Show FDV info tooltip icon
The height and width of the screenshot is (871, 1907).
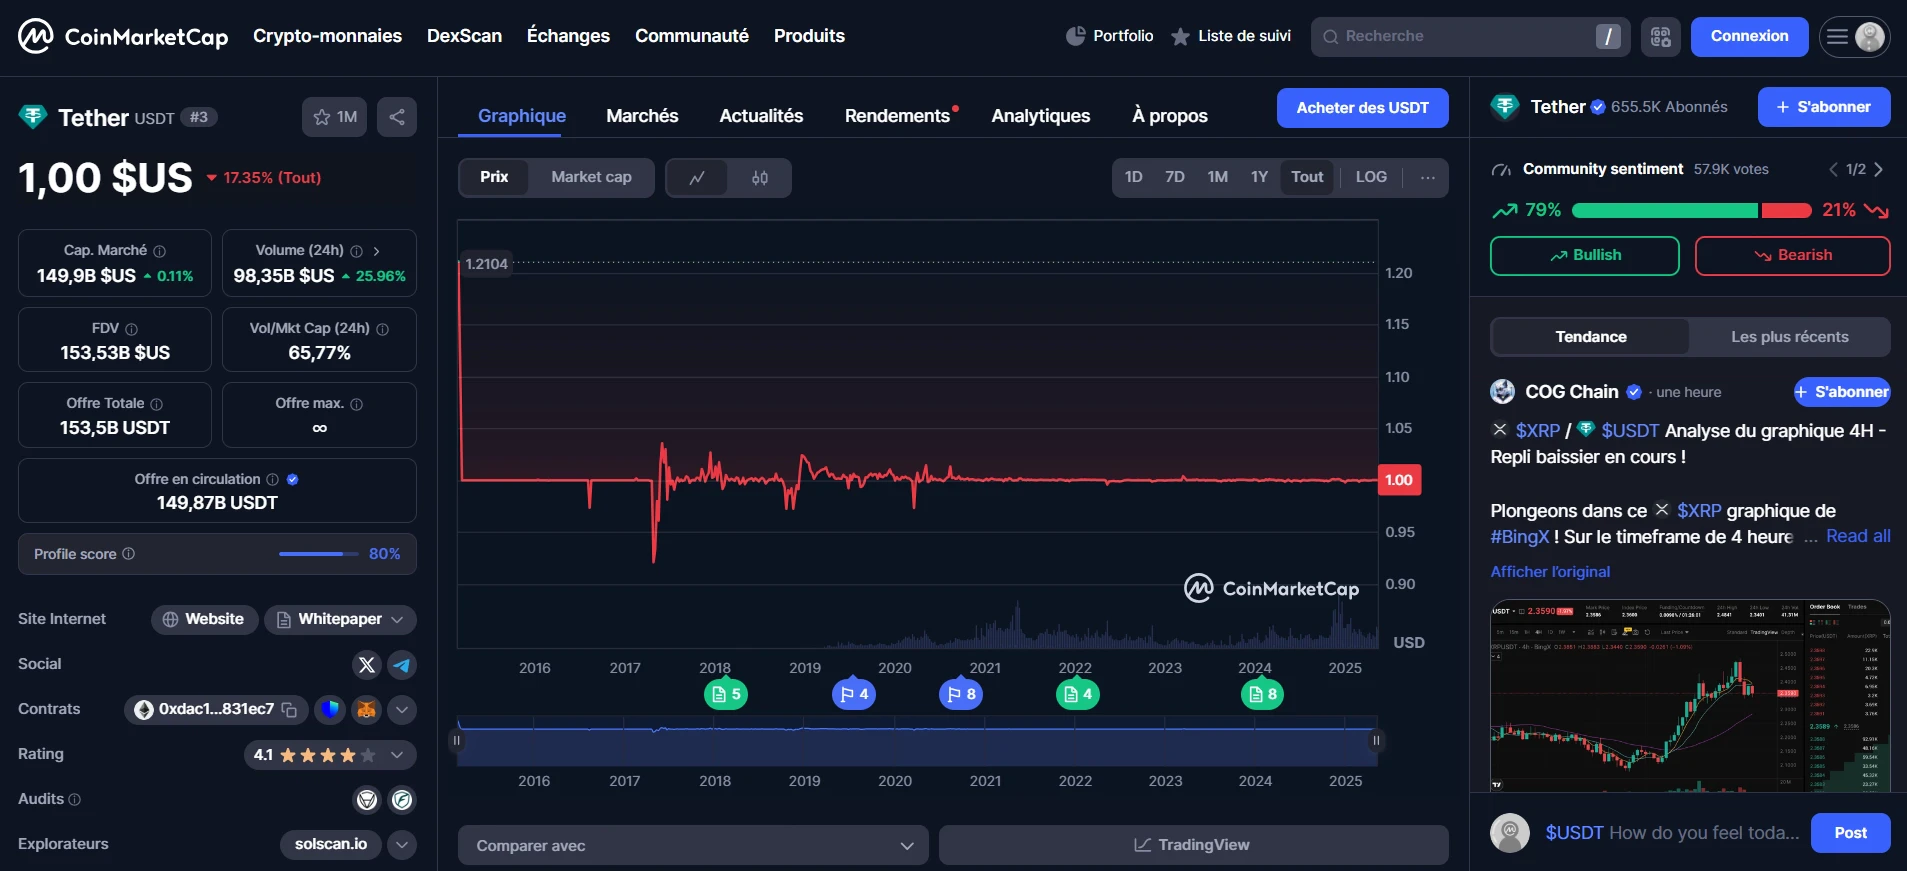[131, 329]
